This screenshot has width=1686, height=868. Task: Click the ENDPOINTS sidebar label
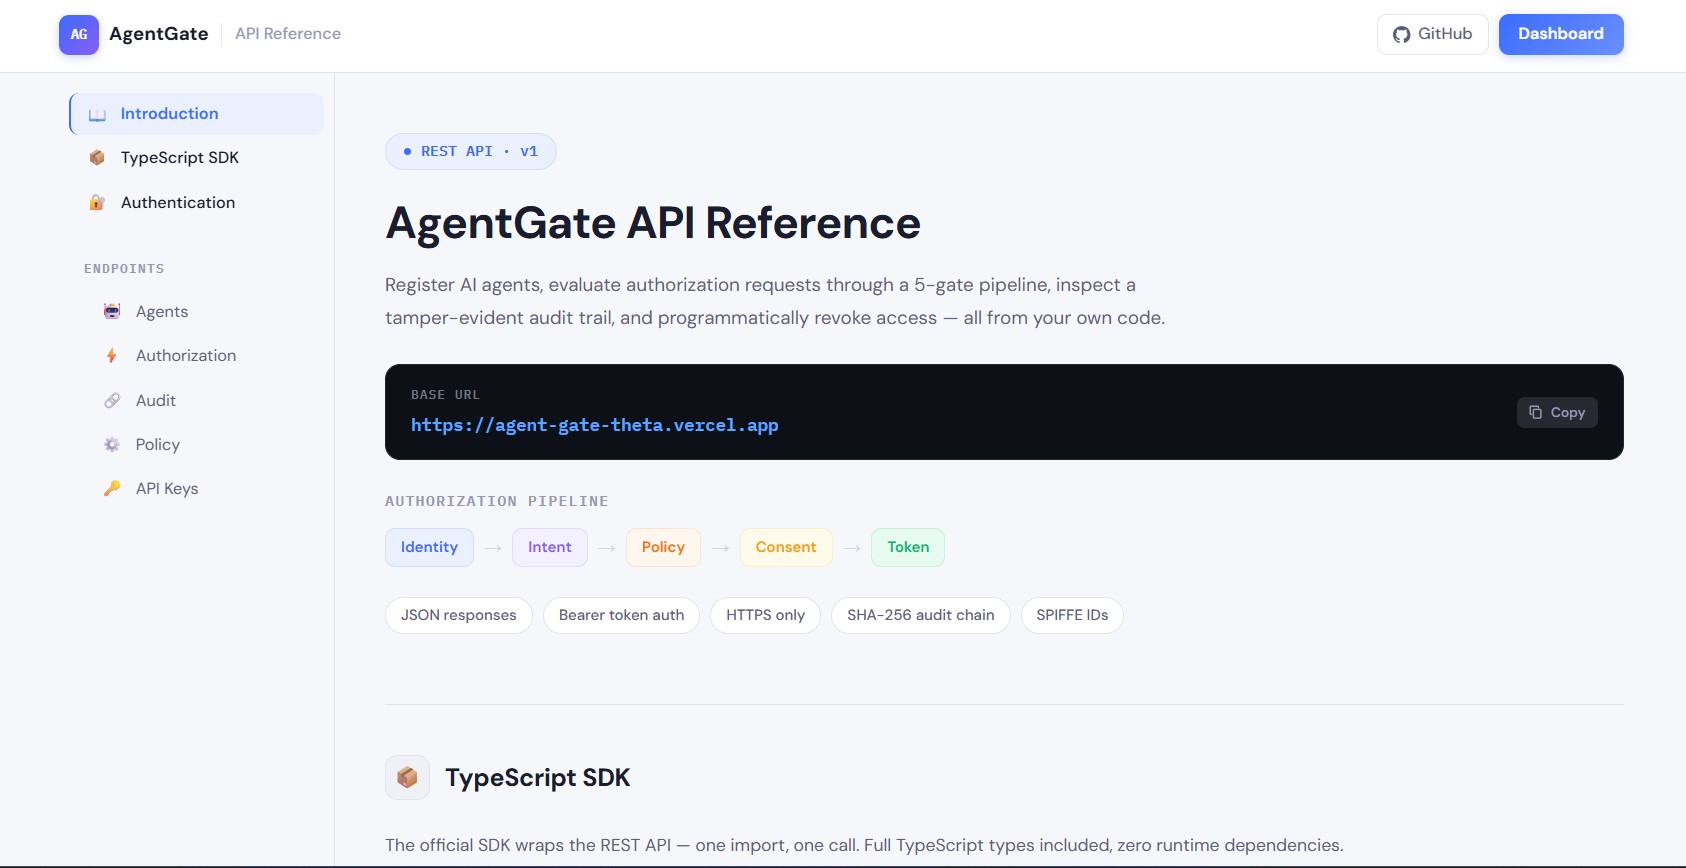pyautogui.click(x=124, y=269)
